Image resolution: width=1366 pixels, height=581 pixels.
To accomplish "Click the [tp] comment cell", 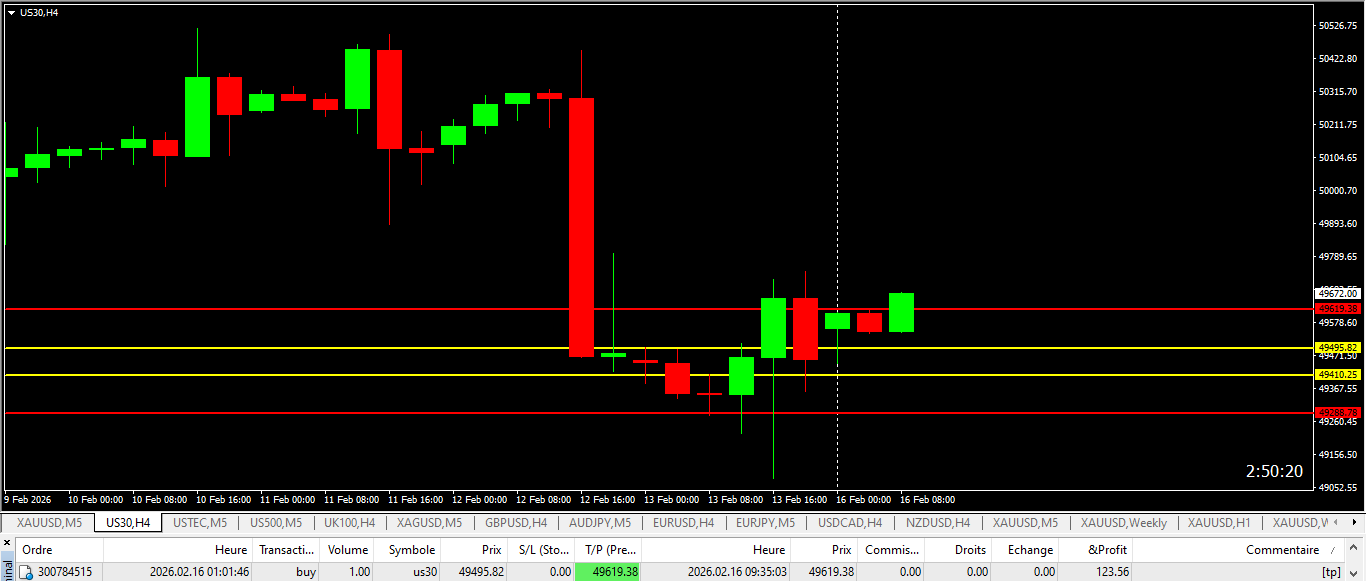I will pyautogui.click(x=1330, y=572).
